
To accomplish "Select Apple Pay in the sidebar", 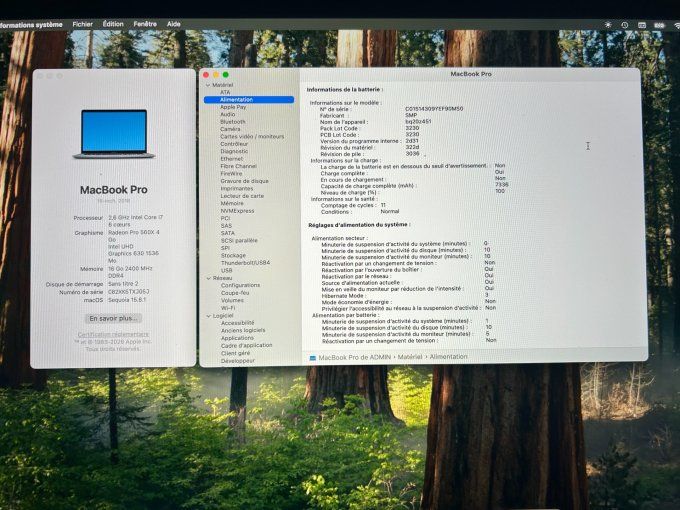I will tap(233, 107).
